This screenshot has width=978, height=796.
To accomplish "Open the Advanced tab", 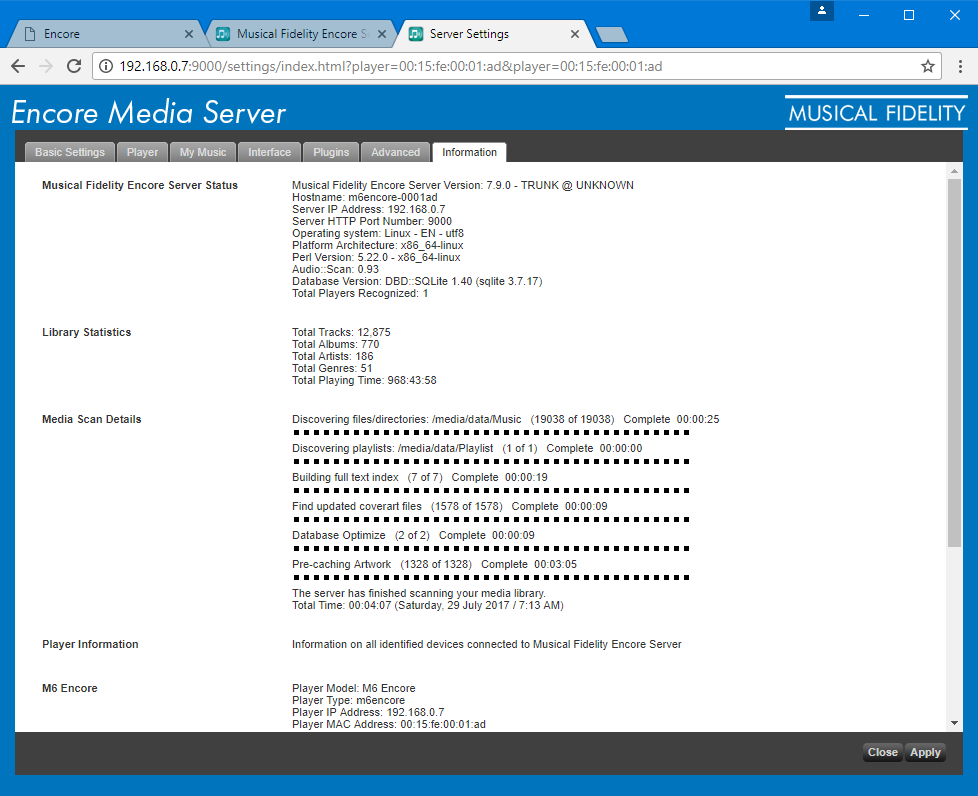I will 395,152.
